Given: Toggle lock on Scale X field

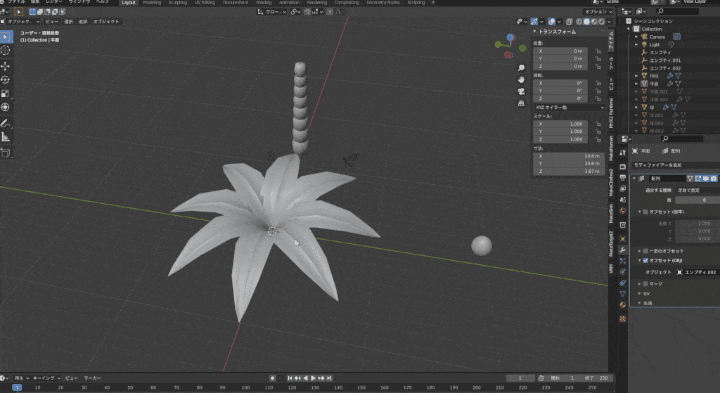Looking at the screenshot, I should coord(598,124).
